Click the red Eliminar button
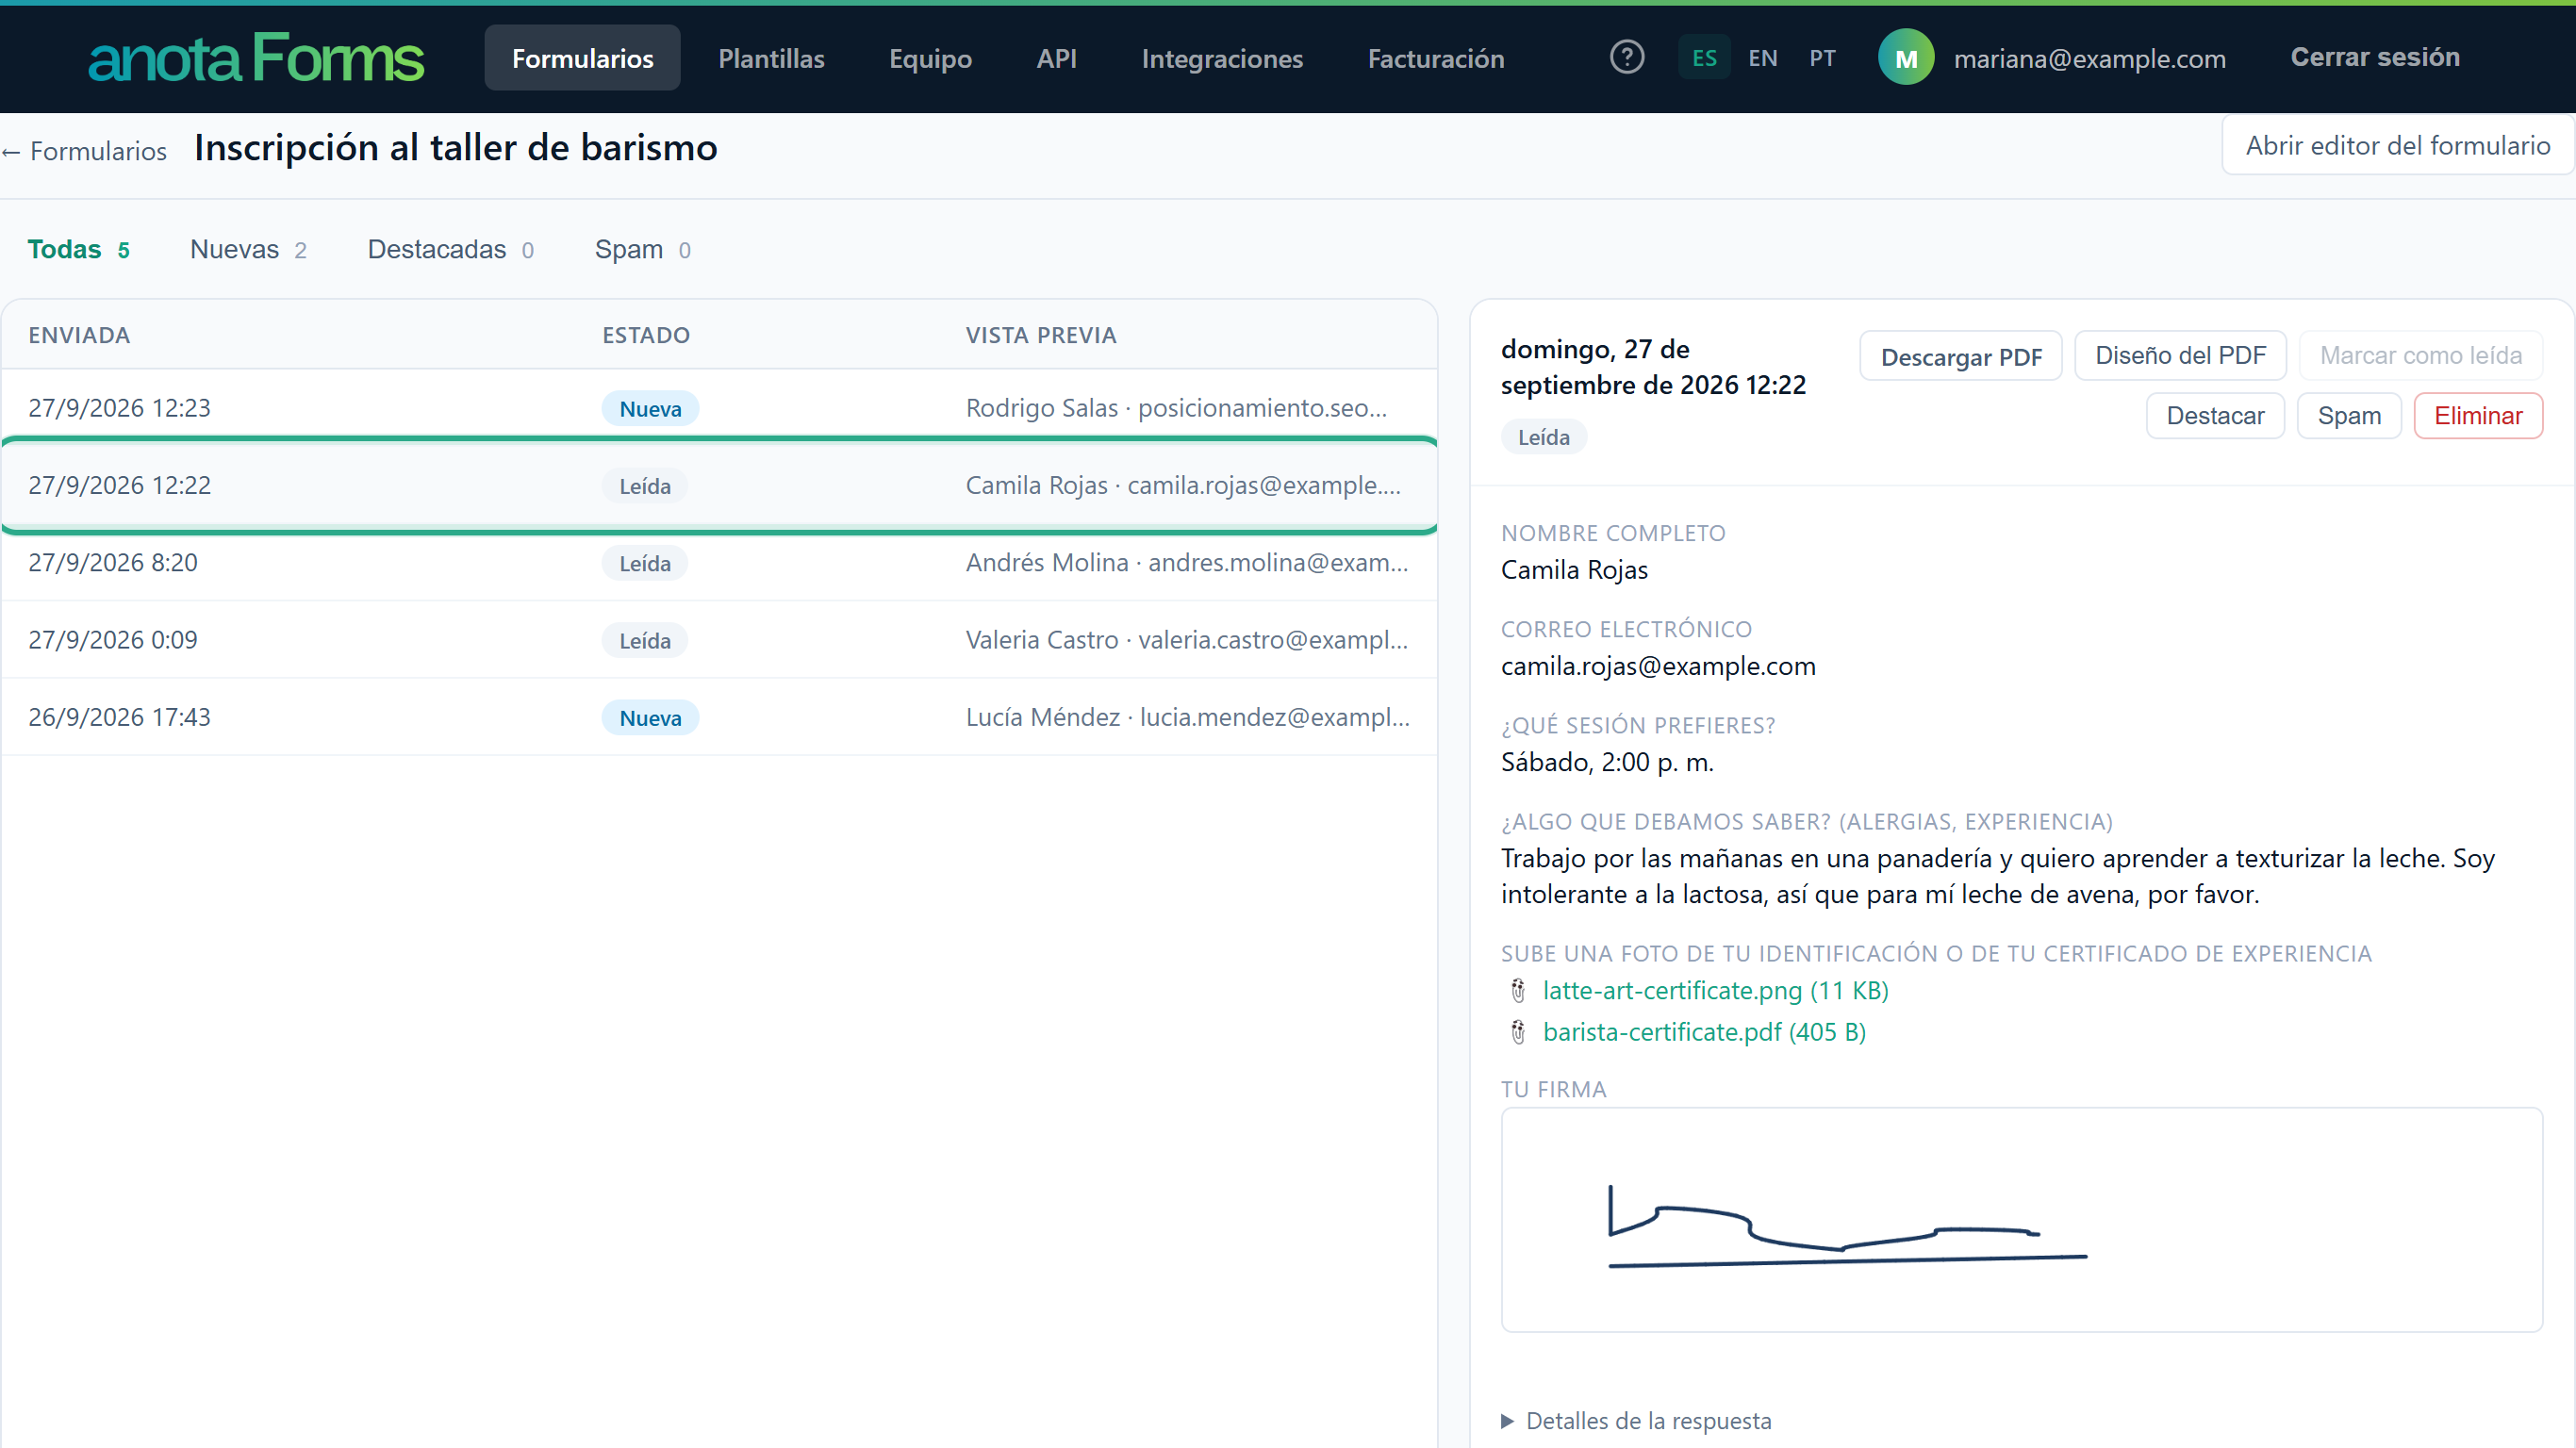This screenshot has width=2576, height=1448. pos(2478,416)
